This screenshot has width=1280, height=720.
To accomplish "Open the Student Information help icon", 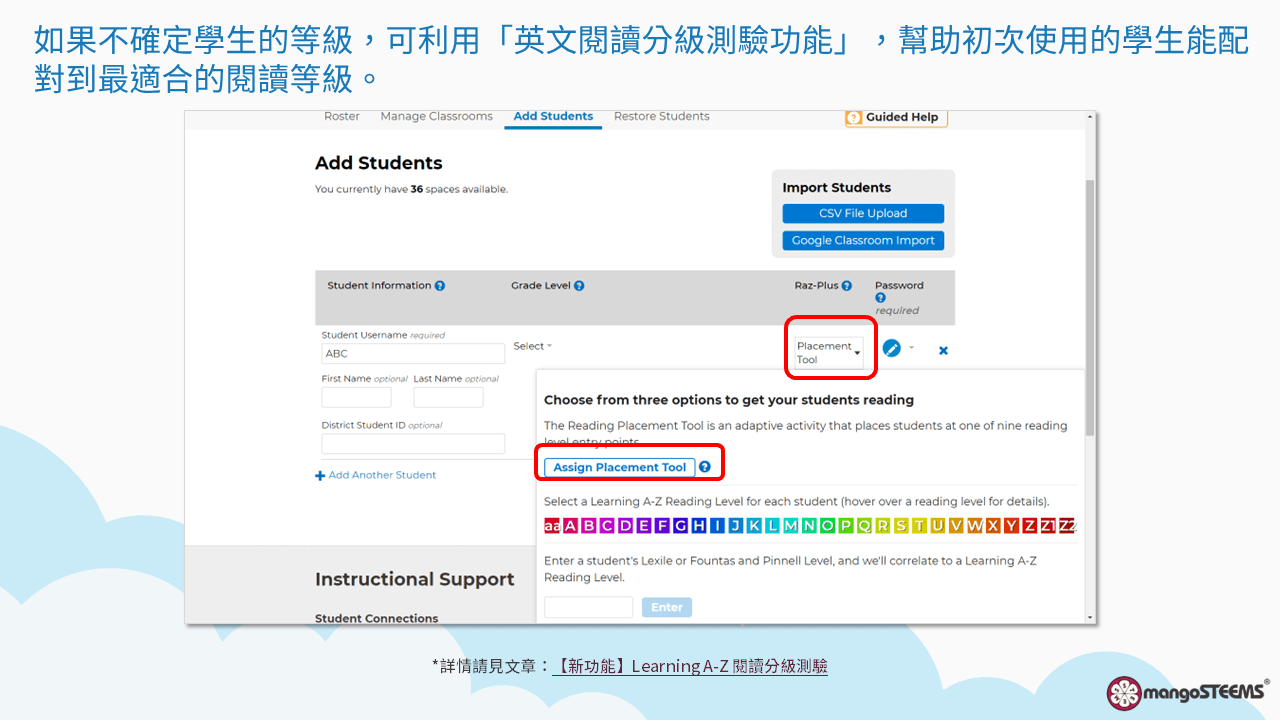I will click(x=440, y=286).
